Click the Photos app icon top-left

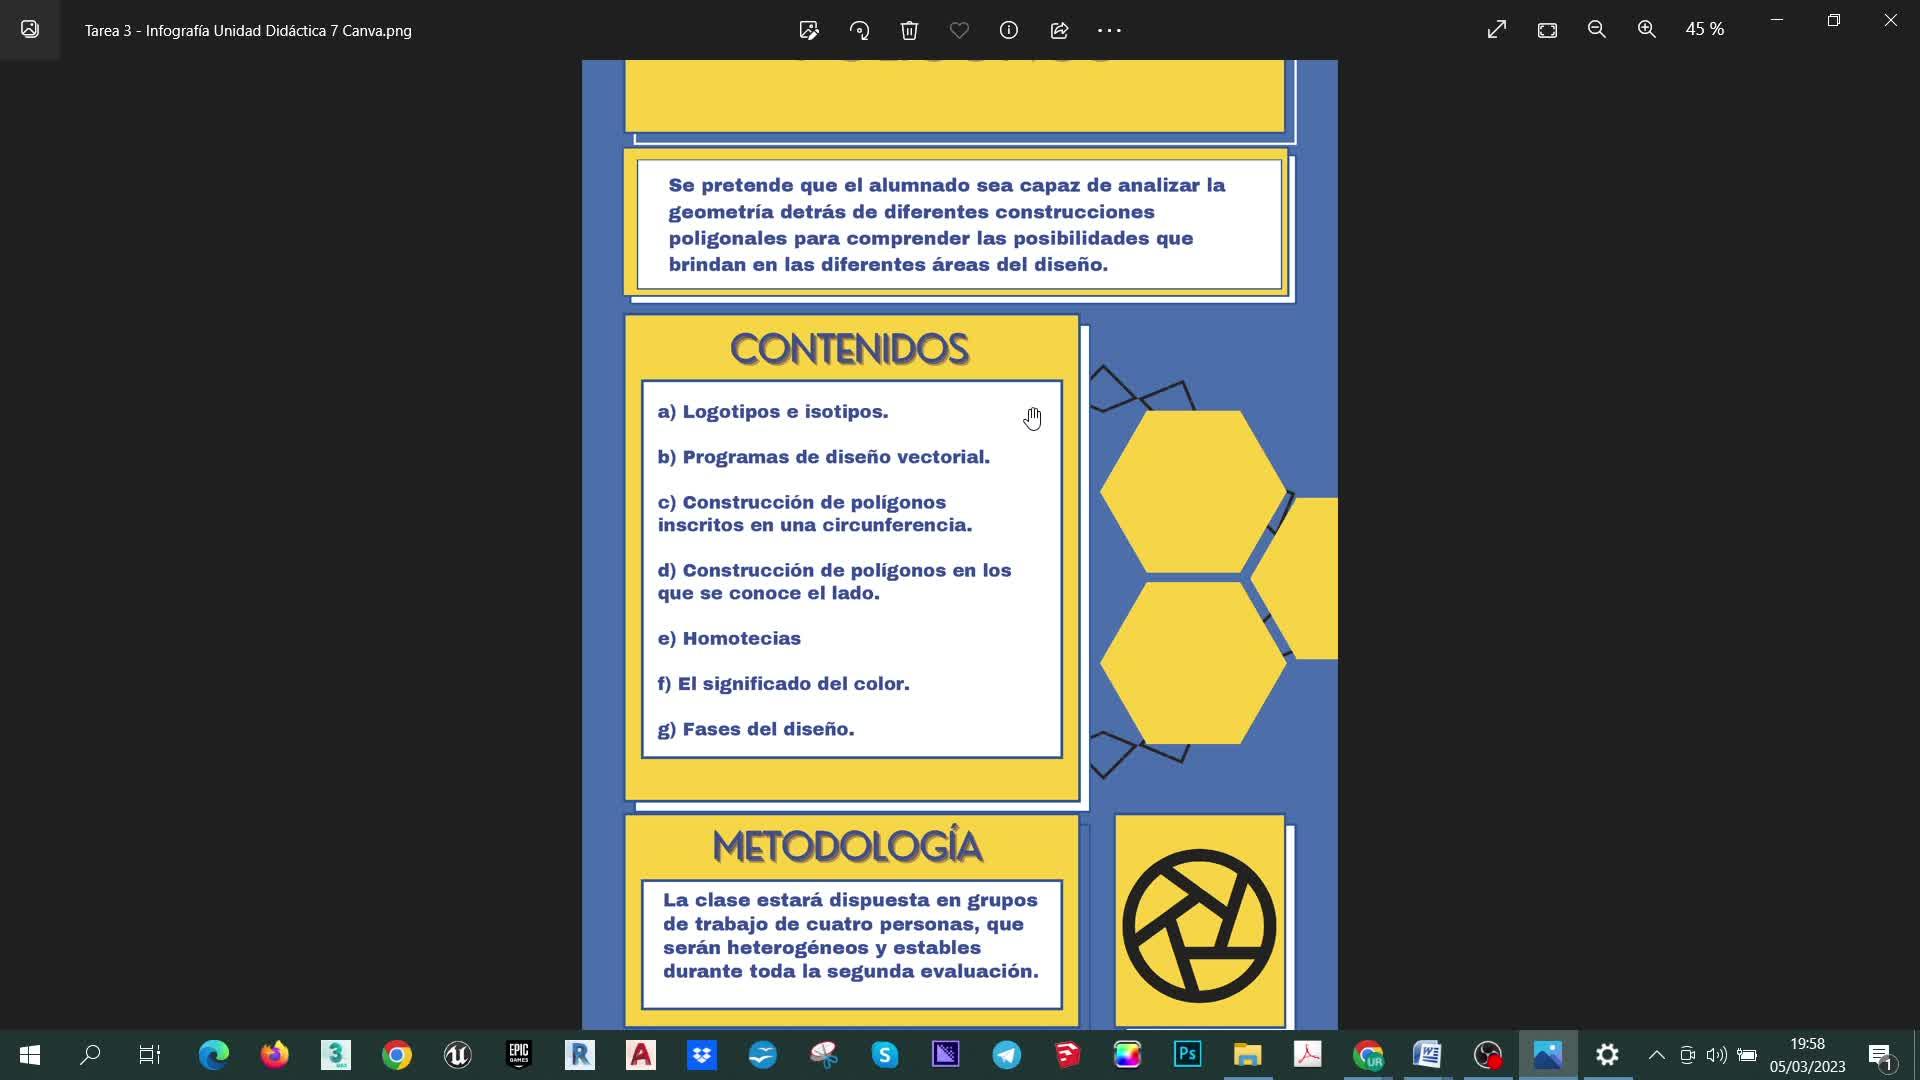pos(30,30)
